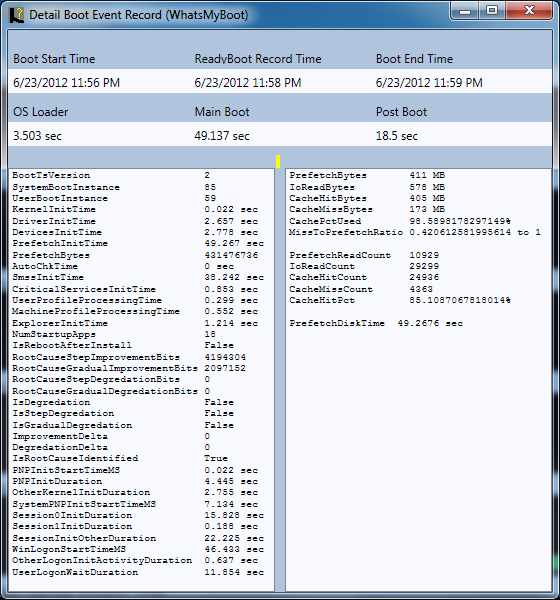Select the SystemBootInstance row

pos(114,187)
